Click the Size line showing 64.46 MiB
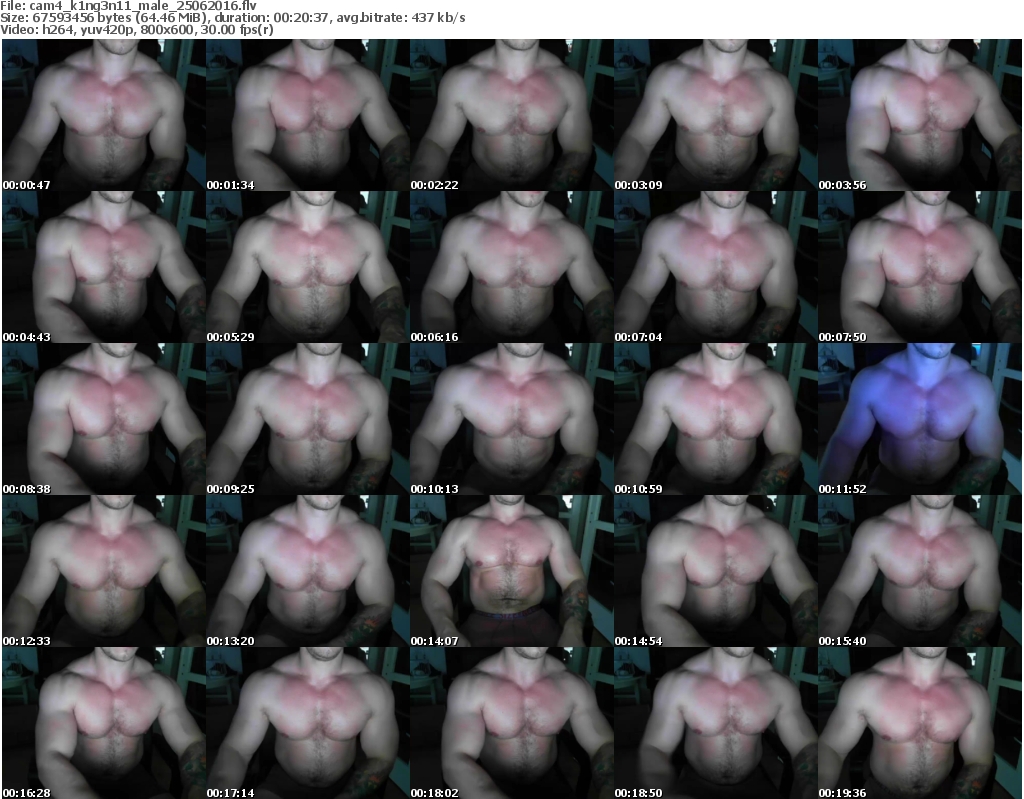This screenshot has width=1024, height=799. pyautogui.click(x=232, y=18)
